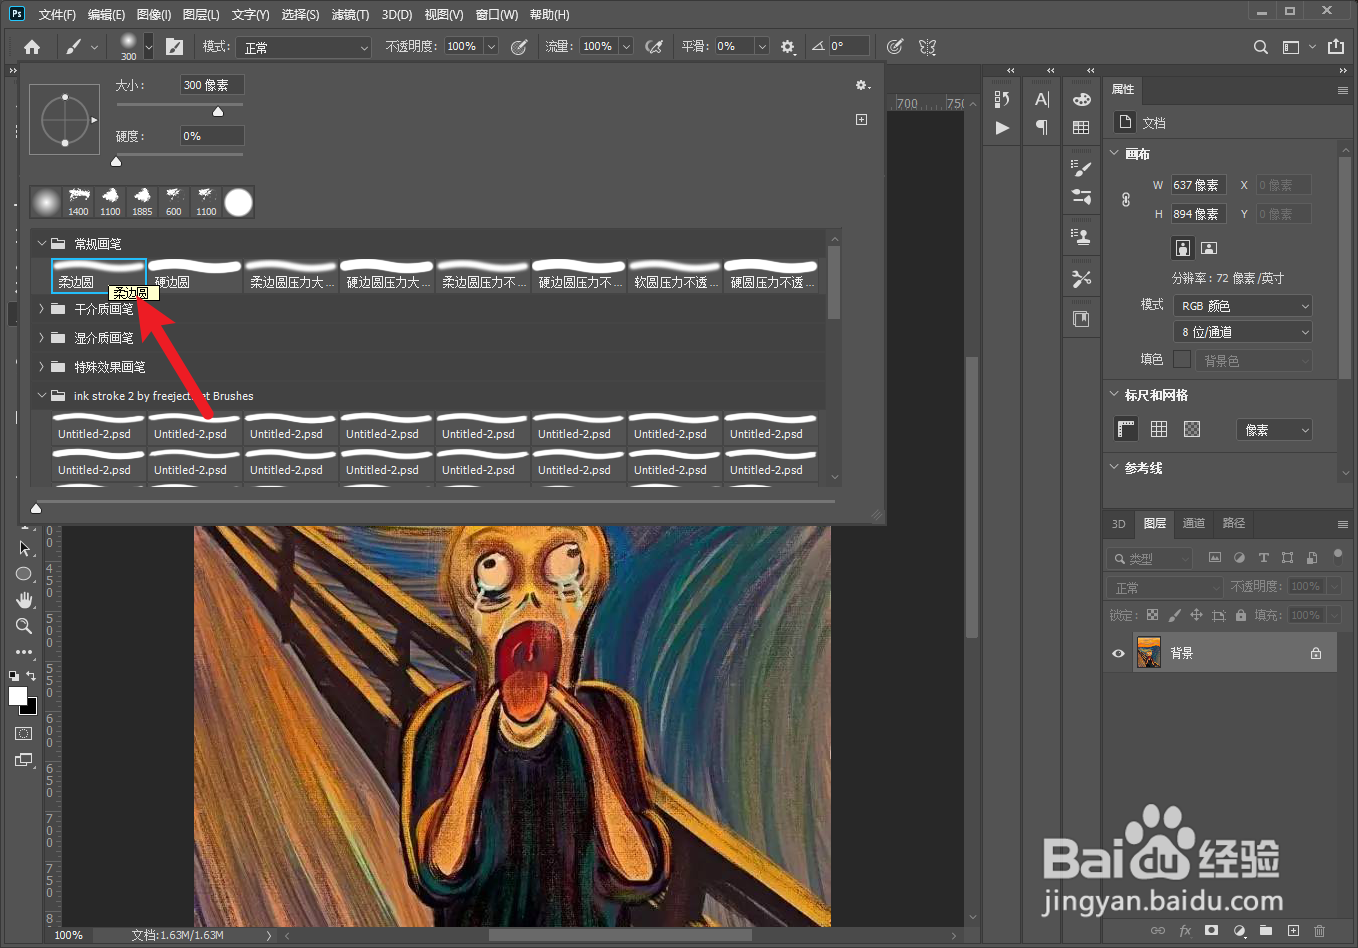Switch to the 路径 tab
This screenshot has width=1358, height=948.
(1234, 523)
